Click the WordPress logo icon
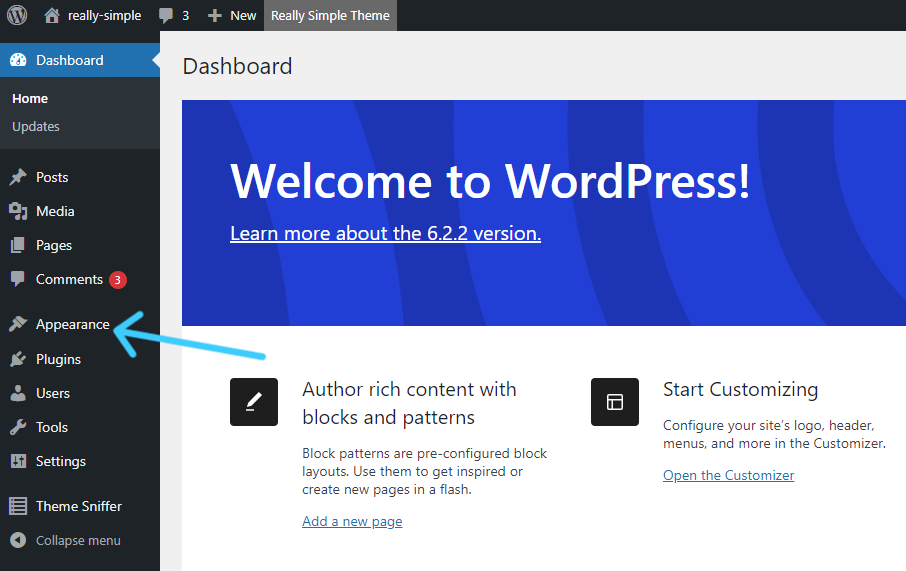 [x=17, y=15]
